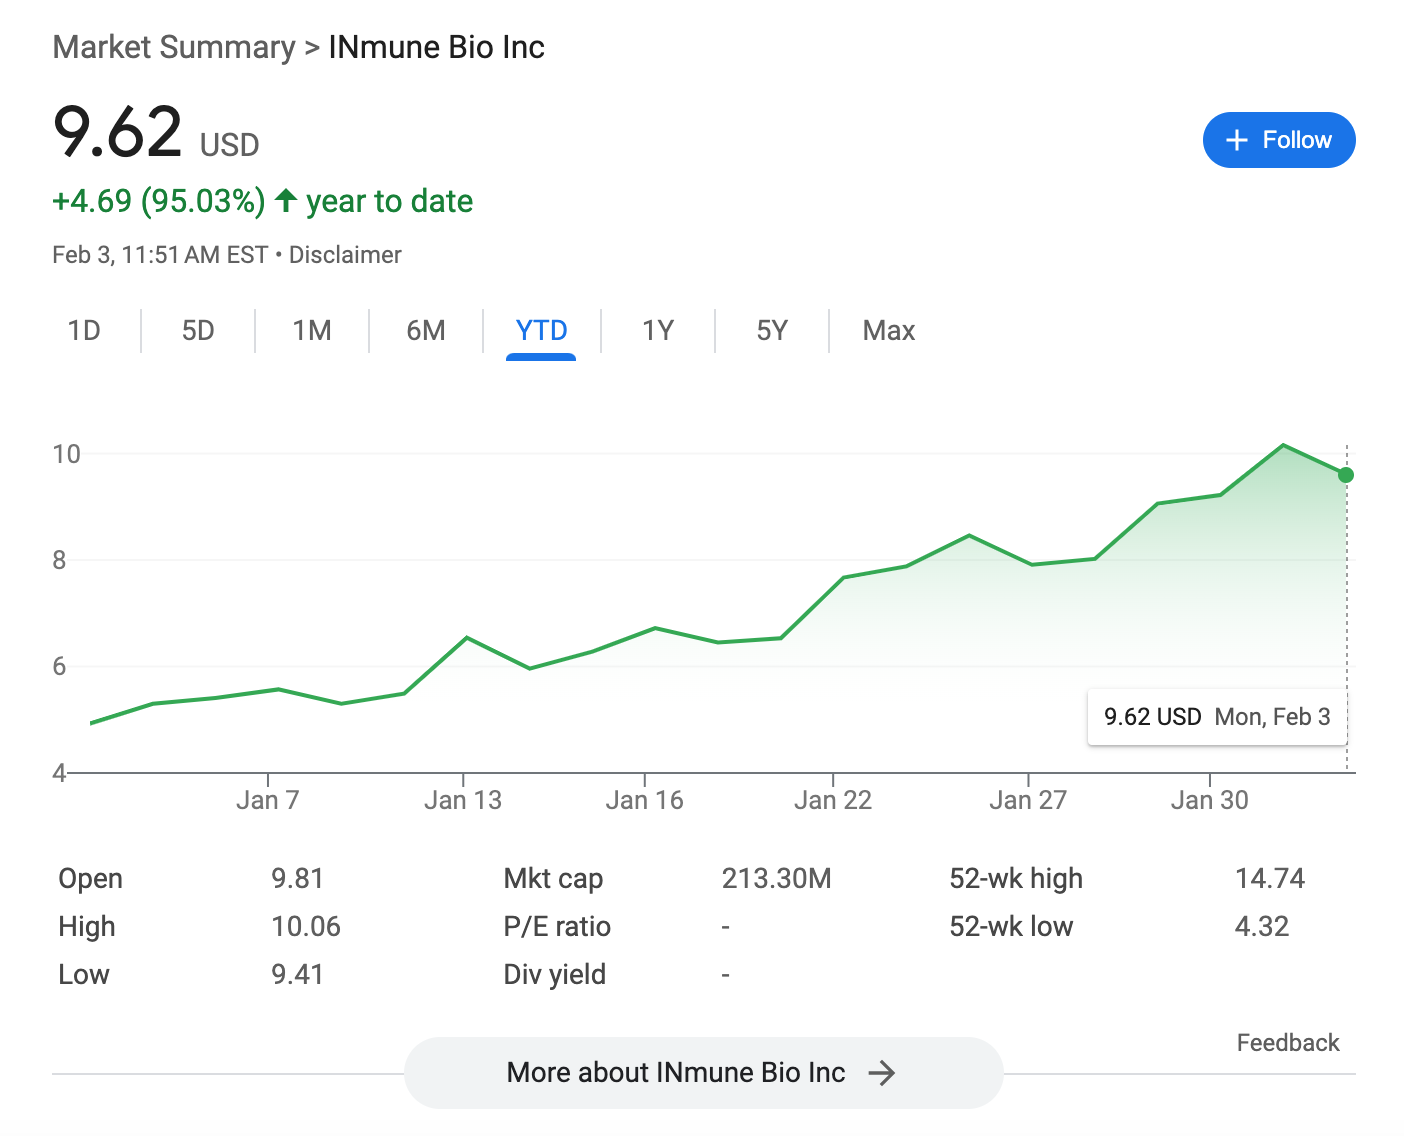Click the 9.62 USD Mon, Feb 3 tooltip
This screenshot has width=1404, height=1136.
tap(1217, 717)
